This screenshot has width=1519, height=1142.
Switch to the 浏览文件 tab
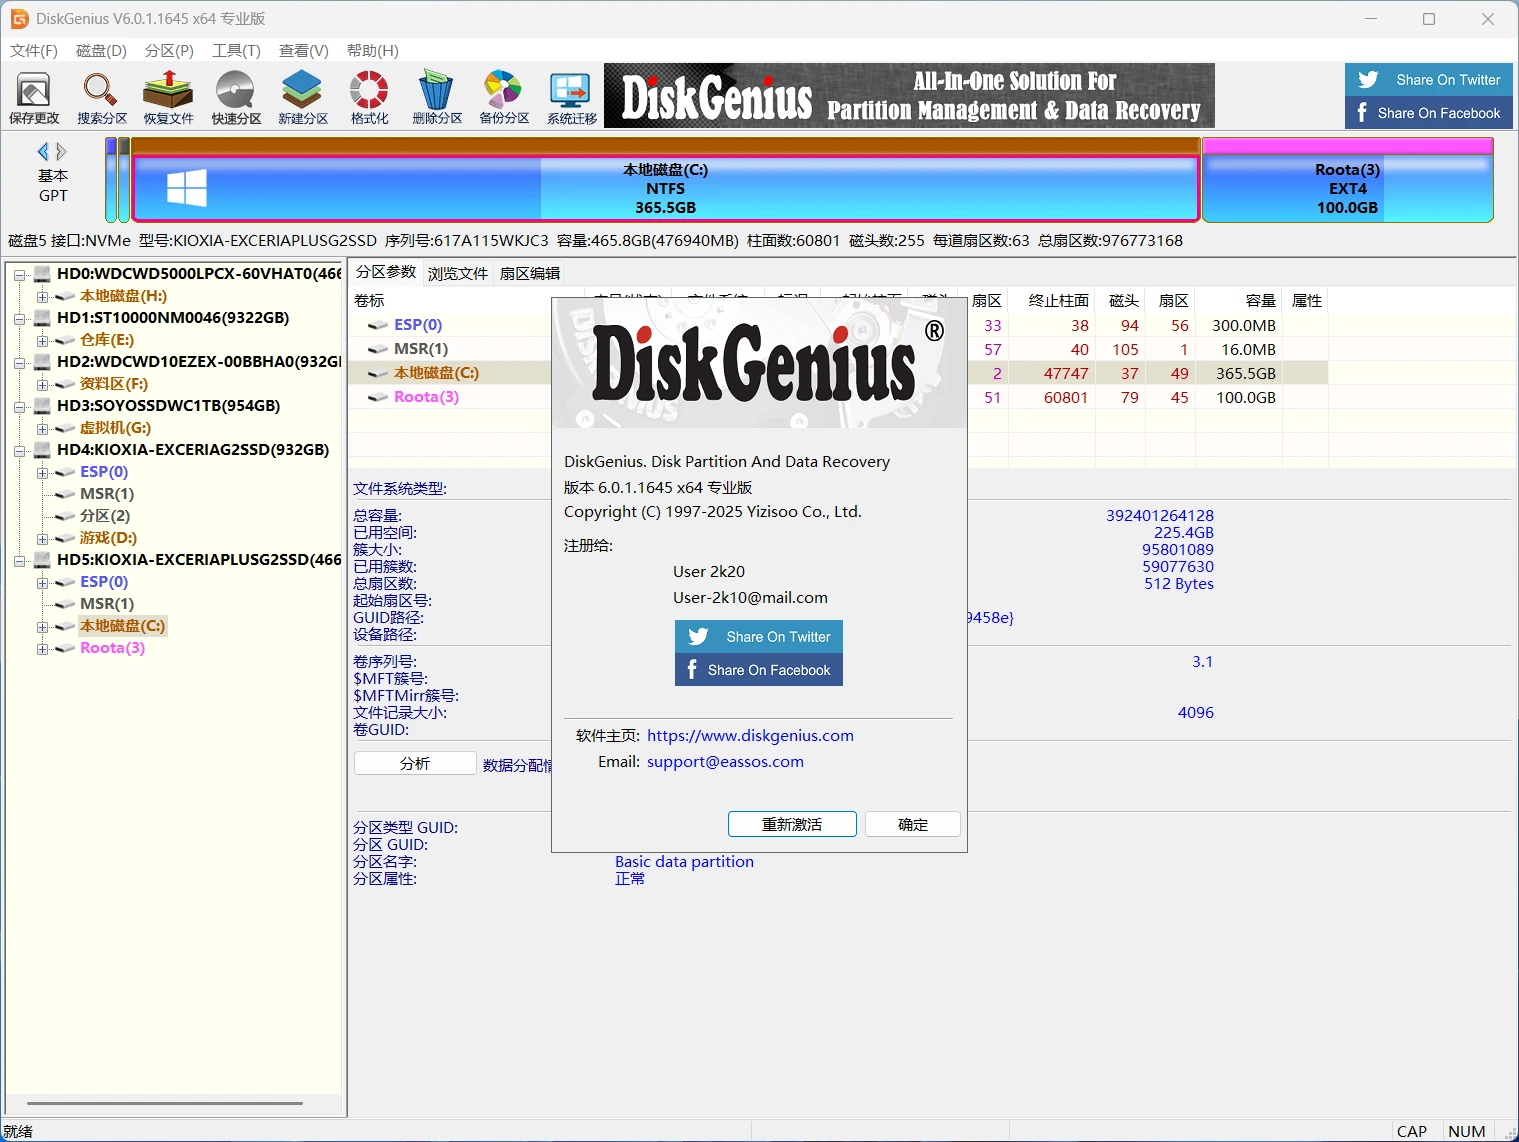(x=458, y=273)
